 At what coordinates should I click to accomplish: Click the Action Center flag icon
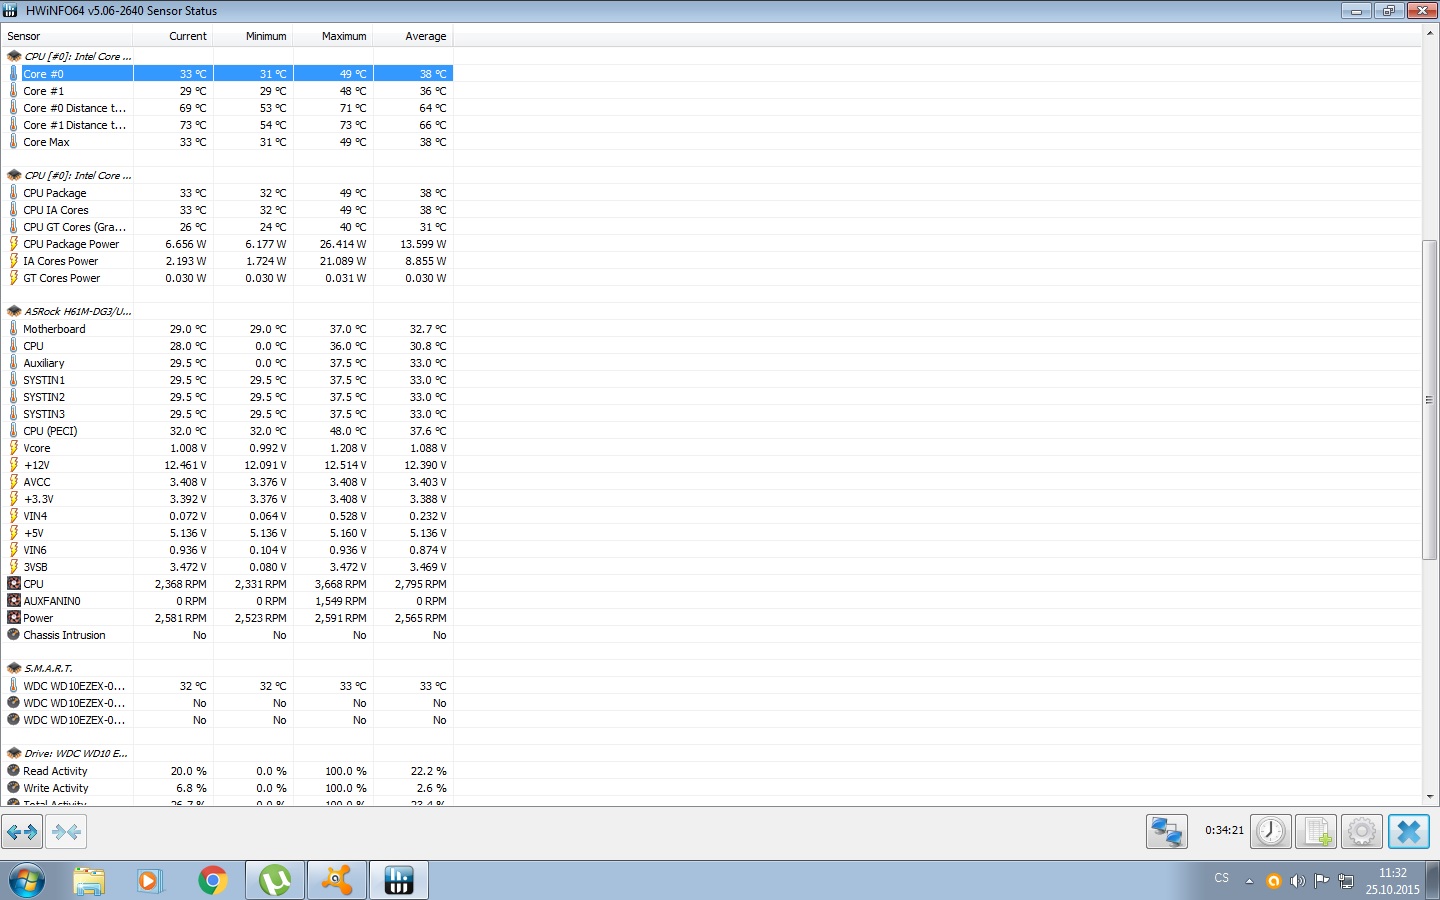pos(1322,881)
